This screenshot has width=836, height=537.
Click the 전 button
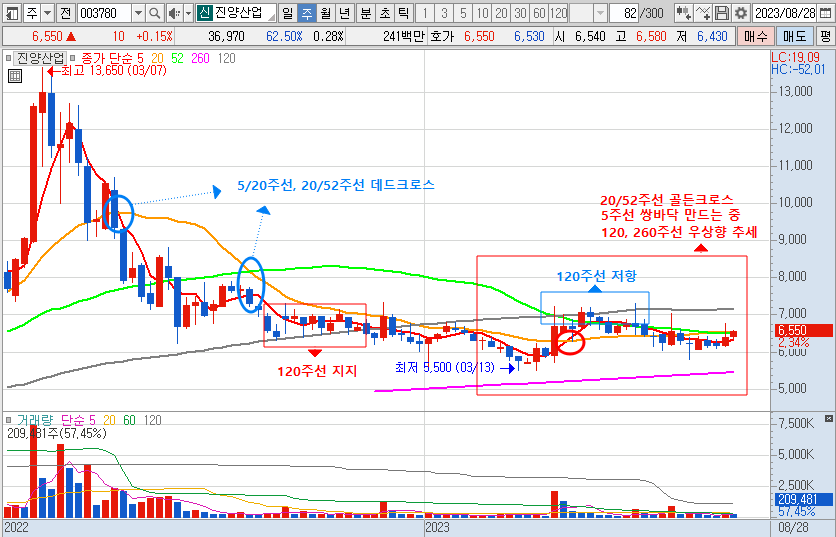point(65,13)
